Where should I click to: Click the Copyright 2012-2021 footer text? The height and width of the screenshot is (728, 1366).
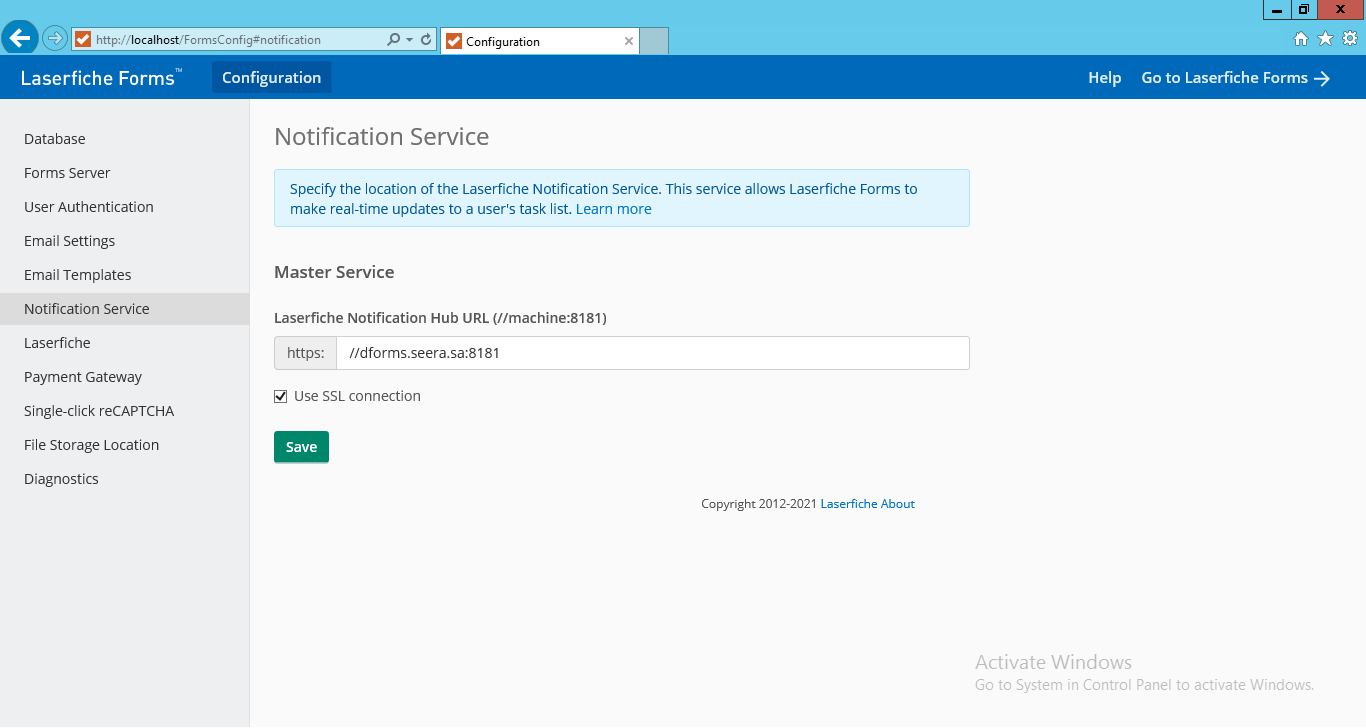click(x=759, y=504)
